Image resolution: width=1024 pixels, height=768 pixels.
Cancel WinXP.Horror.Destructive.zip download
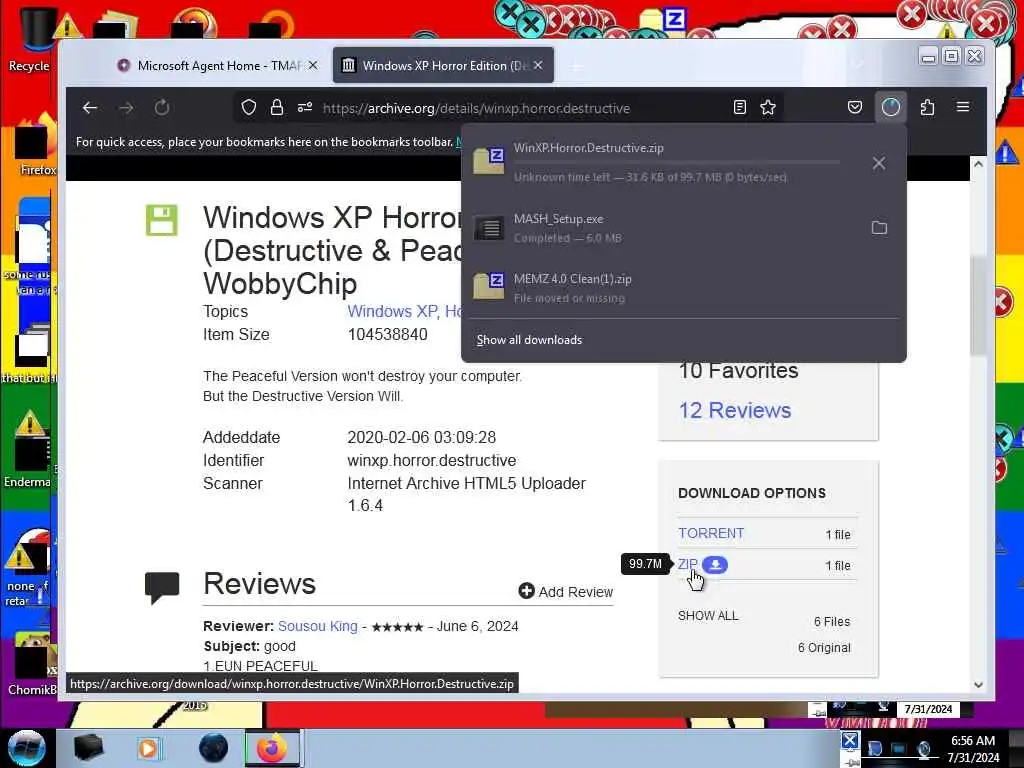(879, 163)
